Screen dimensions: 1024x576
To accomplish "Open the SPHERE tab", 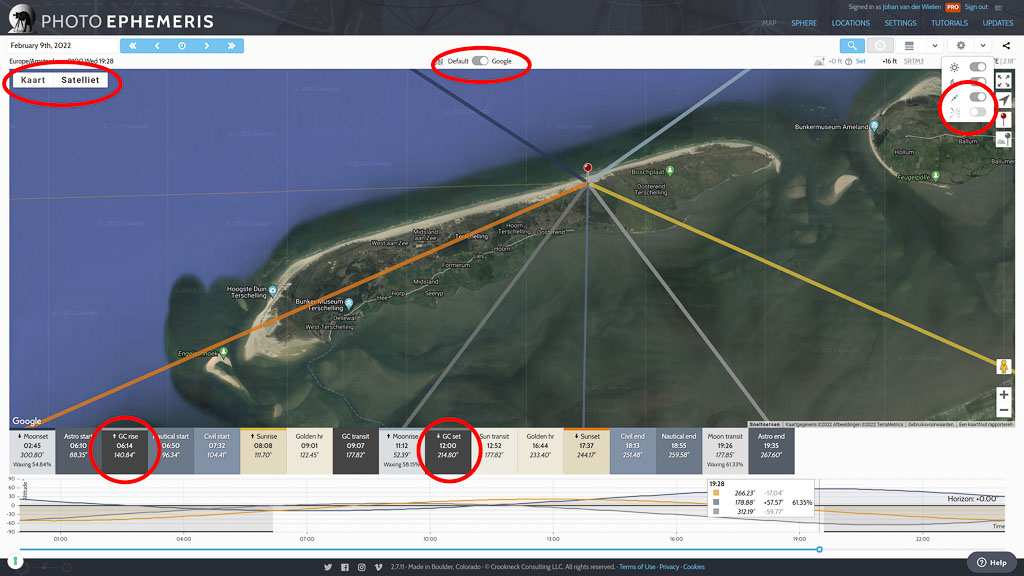I will (x=804, y=23).
